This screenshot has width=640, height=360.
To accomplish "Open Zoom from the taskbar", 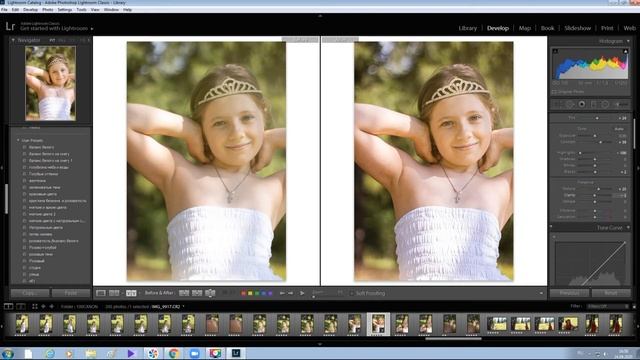I will tap(194, 353).
